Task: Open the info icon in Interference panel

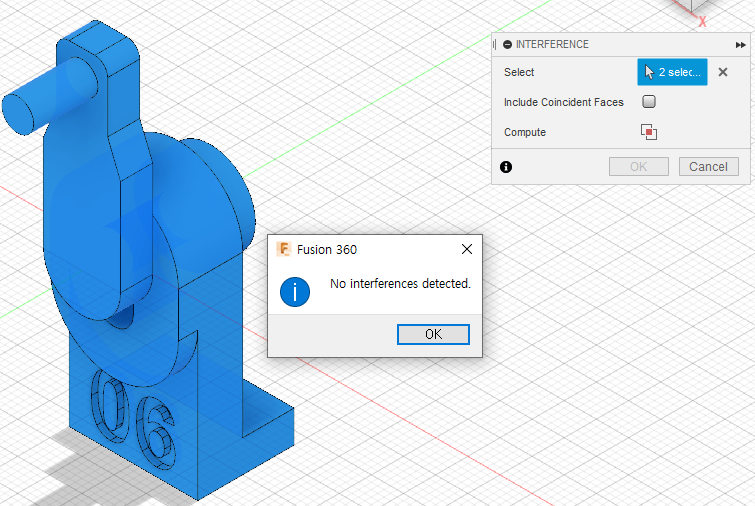Action: [x=506, y=167]
